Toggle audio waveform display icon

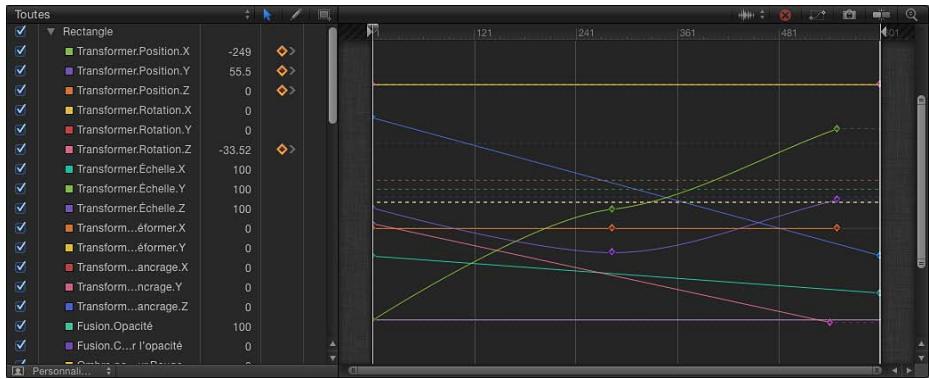[x=747, y=15]
